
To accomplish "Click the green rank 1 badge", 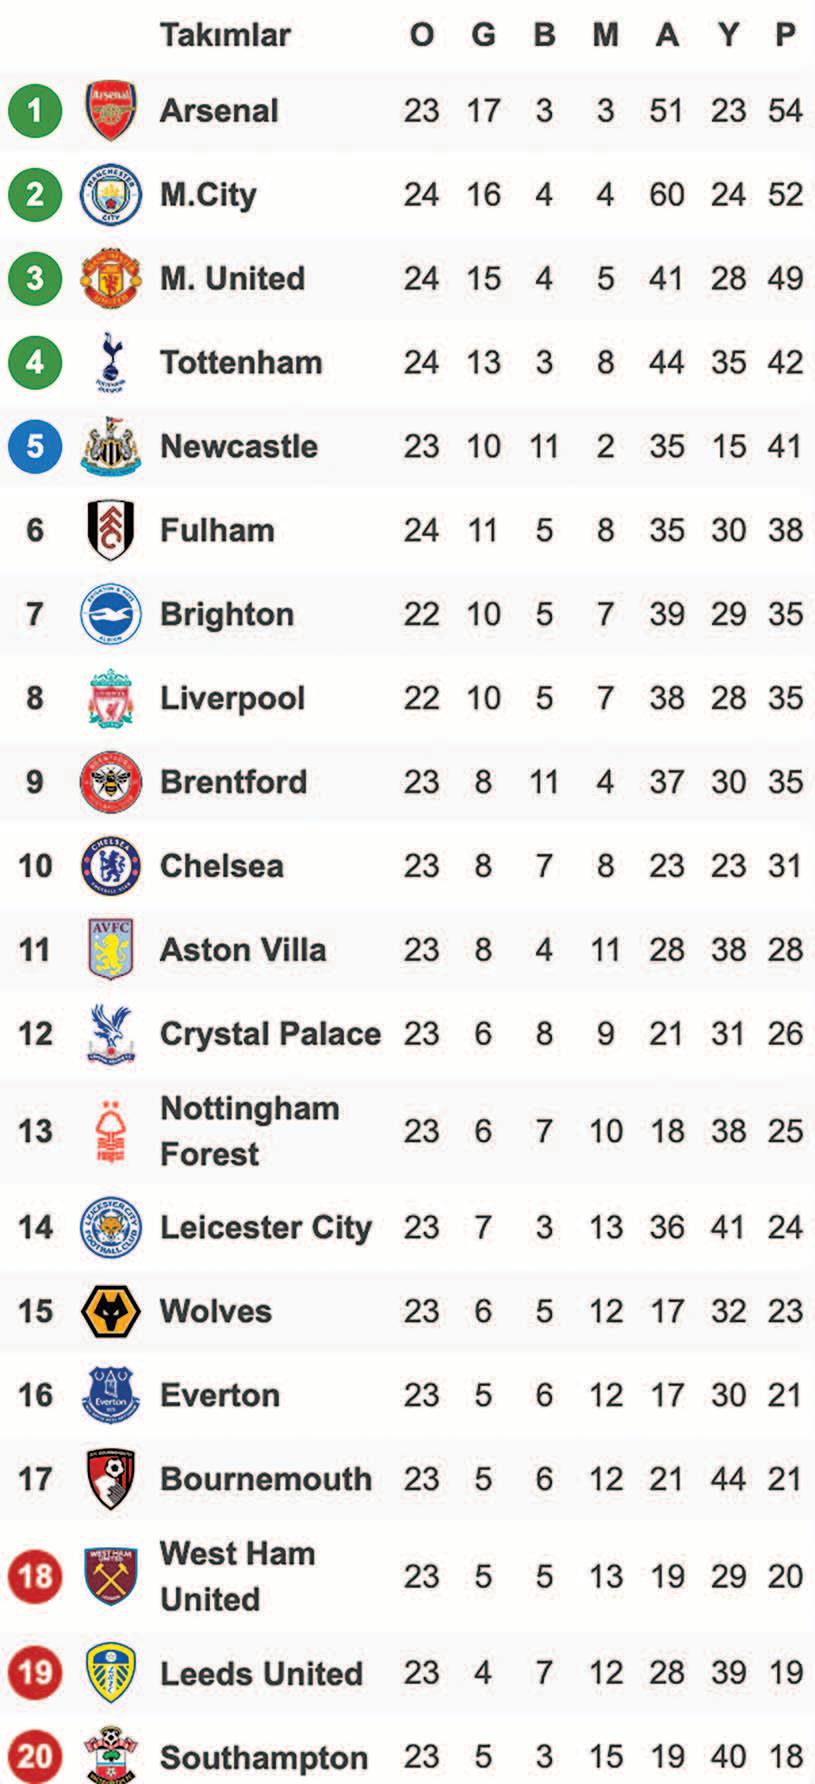I will pos(35,110).
